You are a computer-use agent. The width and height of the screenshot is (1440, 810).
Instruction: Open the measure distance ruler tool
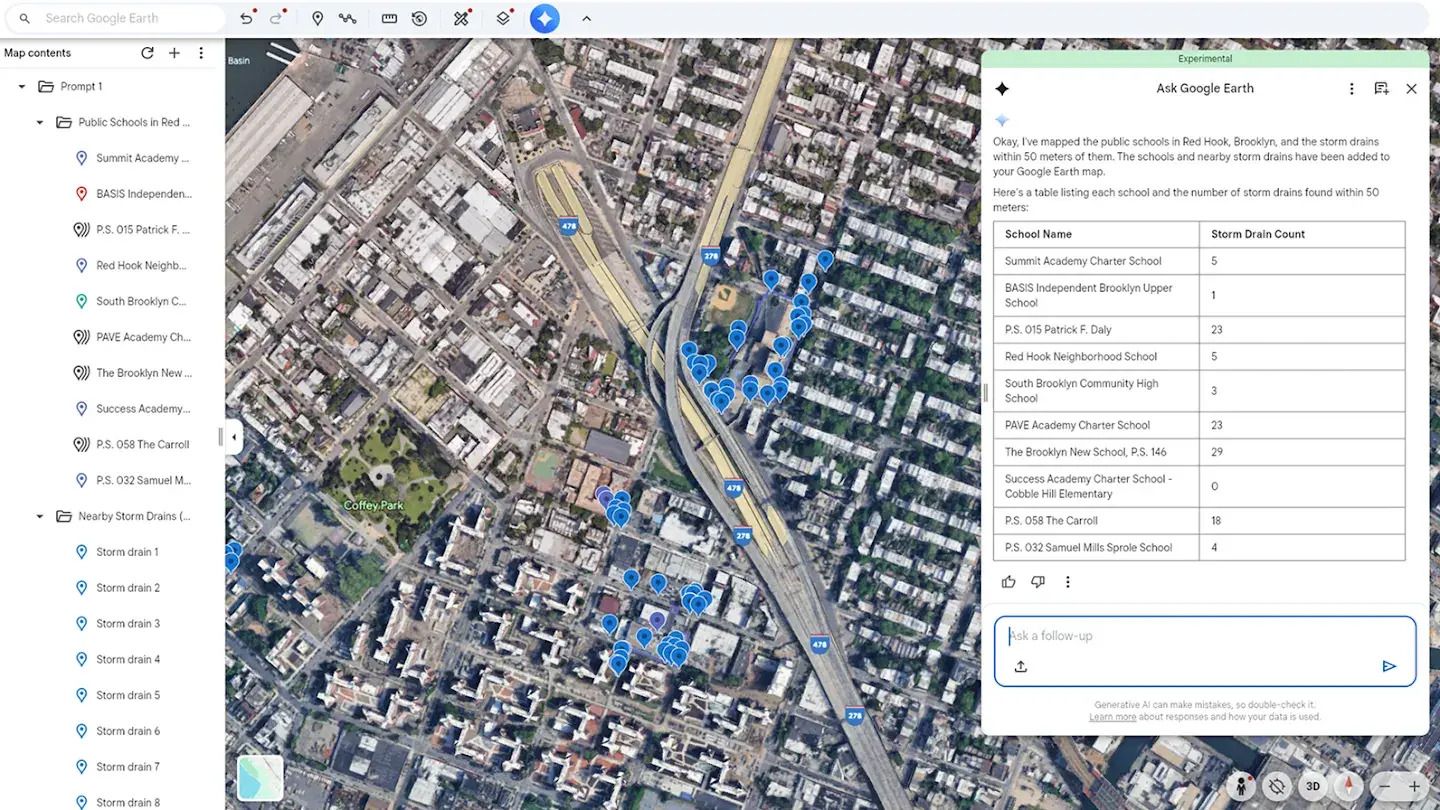pos(390,18)
